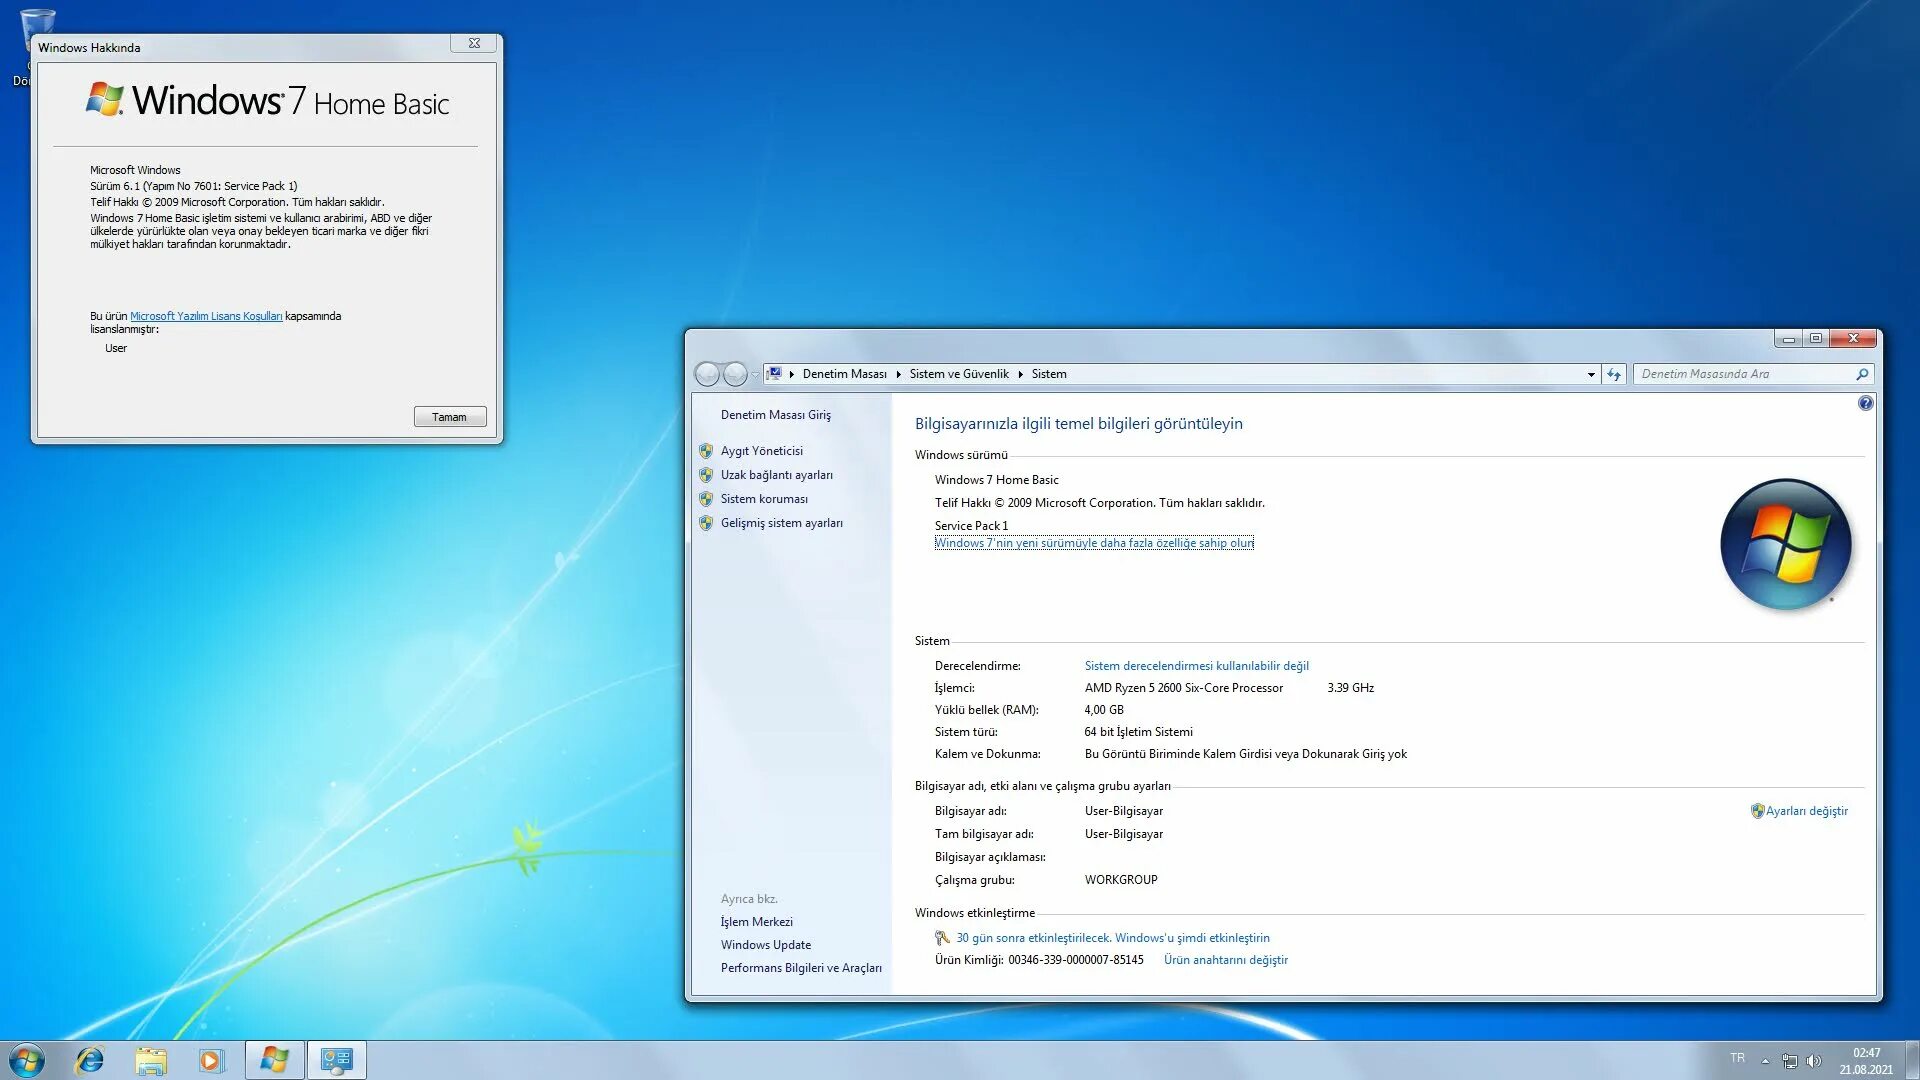1920x1080 pixels.
Task: Open Aygıt Yöneticisi from sidebar
Action: tap(761, 451)
